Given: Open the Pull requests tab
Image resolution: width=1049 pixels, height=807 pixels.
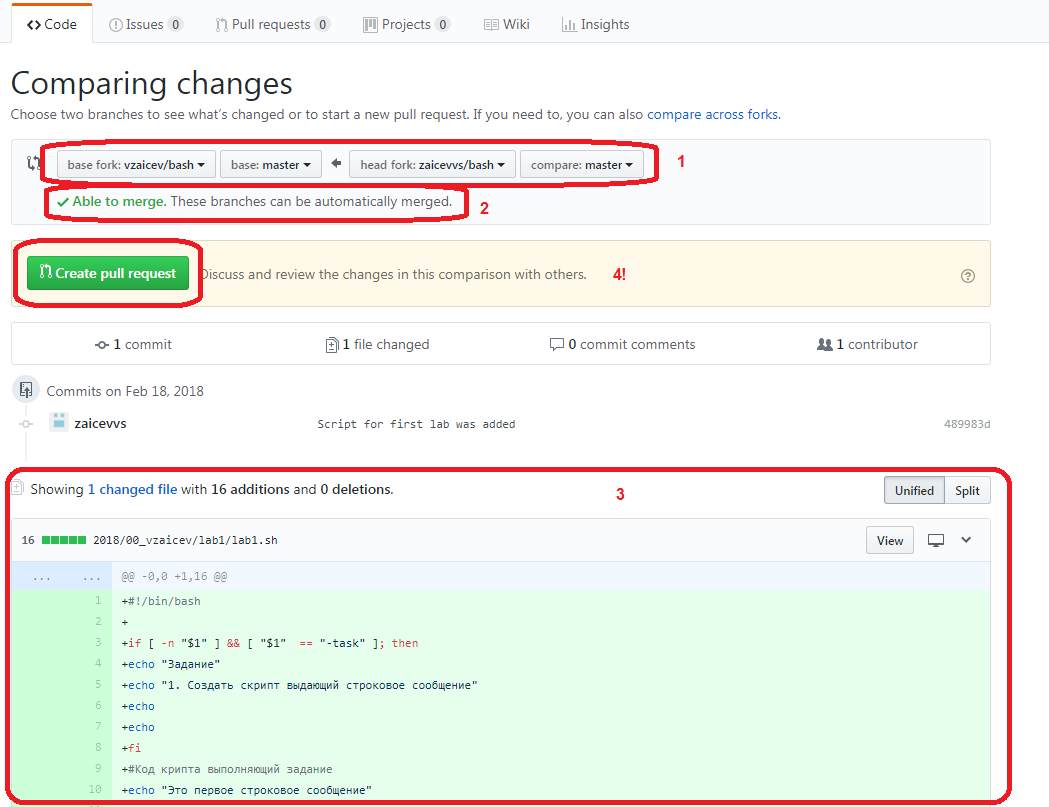Looking at the screenshot, I should pos(272,24).
